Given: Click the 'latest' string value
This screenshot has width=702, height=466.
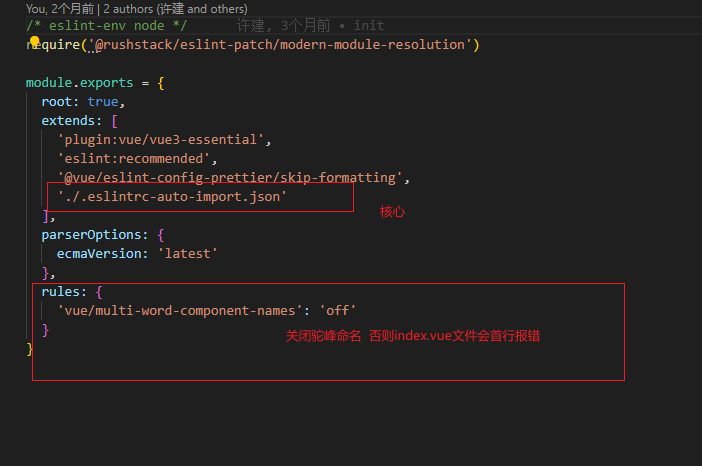Looking at the screenshot, I should click(x=188, y=254).
